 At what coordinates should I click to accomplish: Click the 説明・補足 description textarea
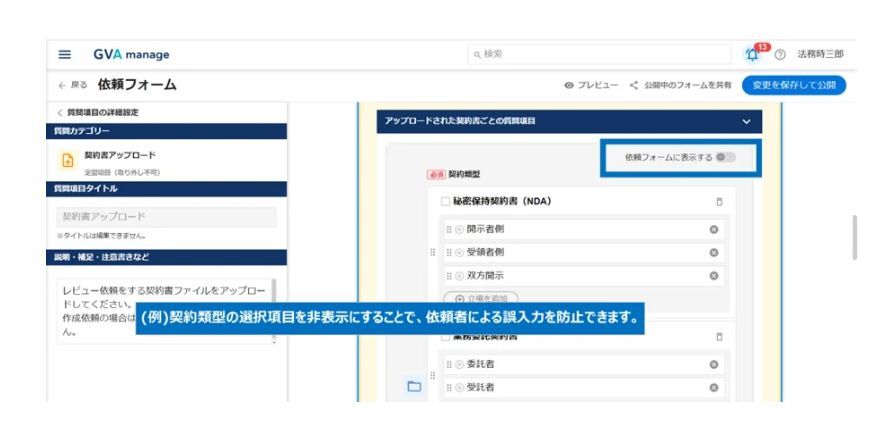[164, 311]
